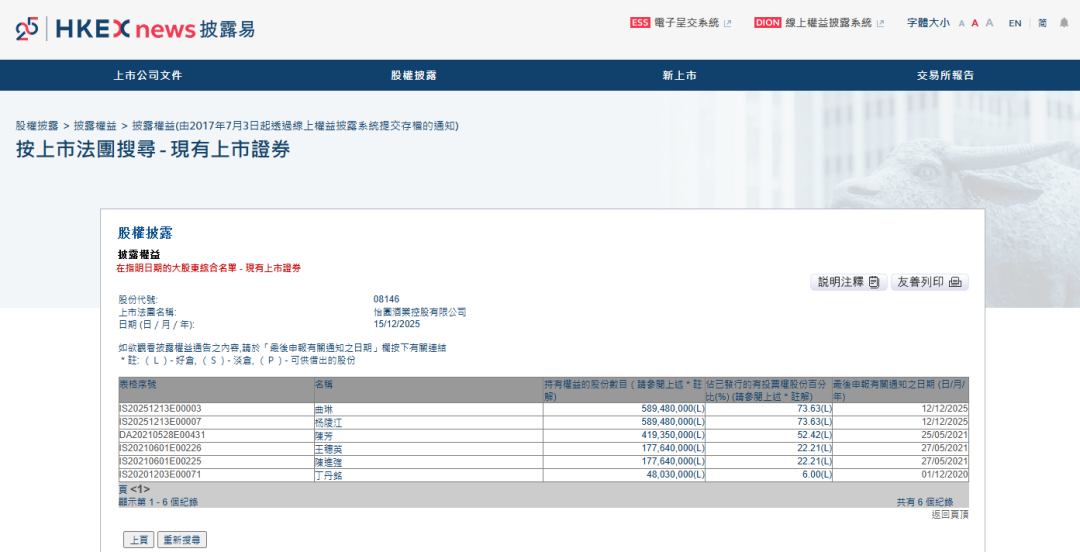Open the 12/12/2025 notice date for 曲琳
Viewport: 1080px width, 552px height.
click(x=944, y=409)
